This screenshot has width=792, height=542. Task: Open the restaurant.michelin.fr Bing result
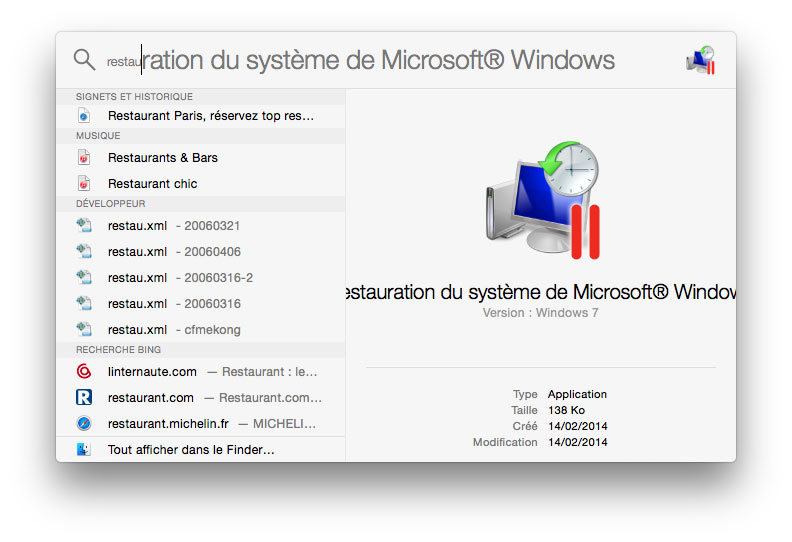pyautogui.click(x=201, y=423)
